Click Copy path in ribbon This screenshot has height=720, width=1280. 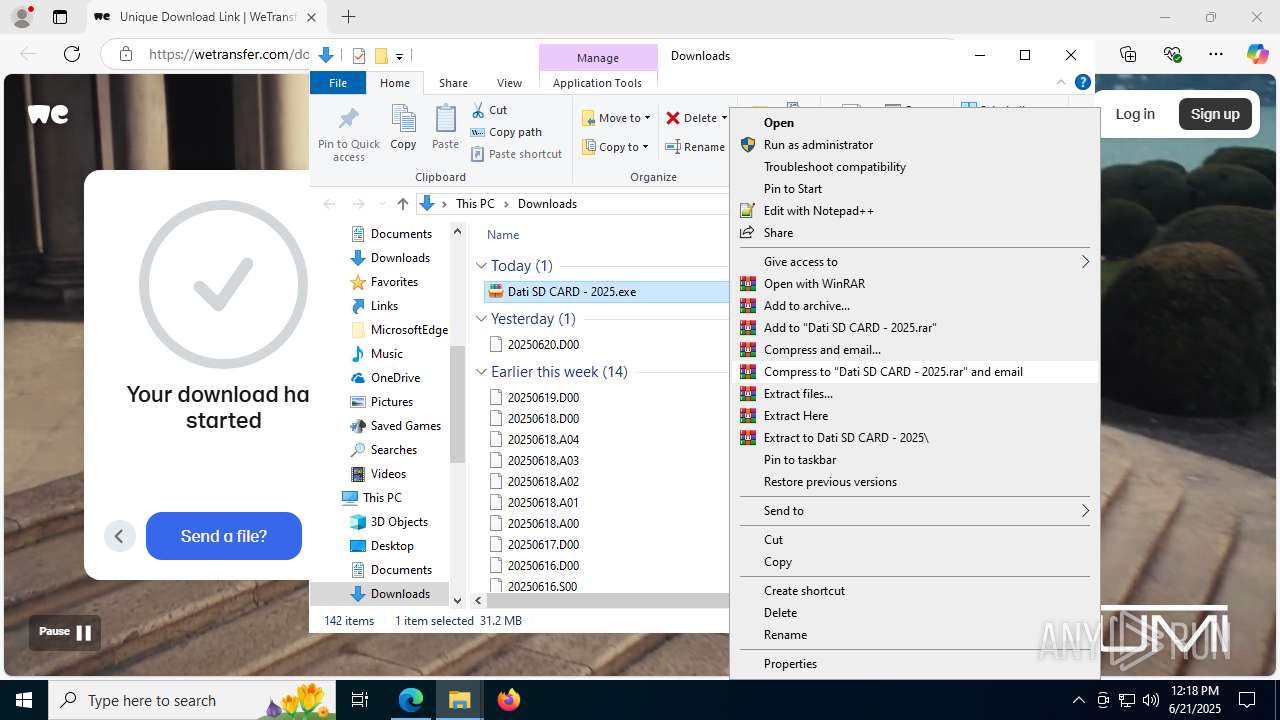click(506, 132)
